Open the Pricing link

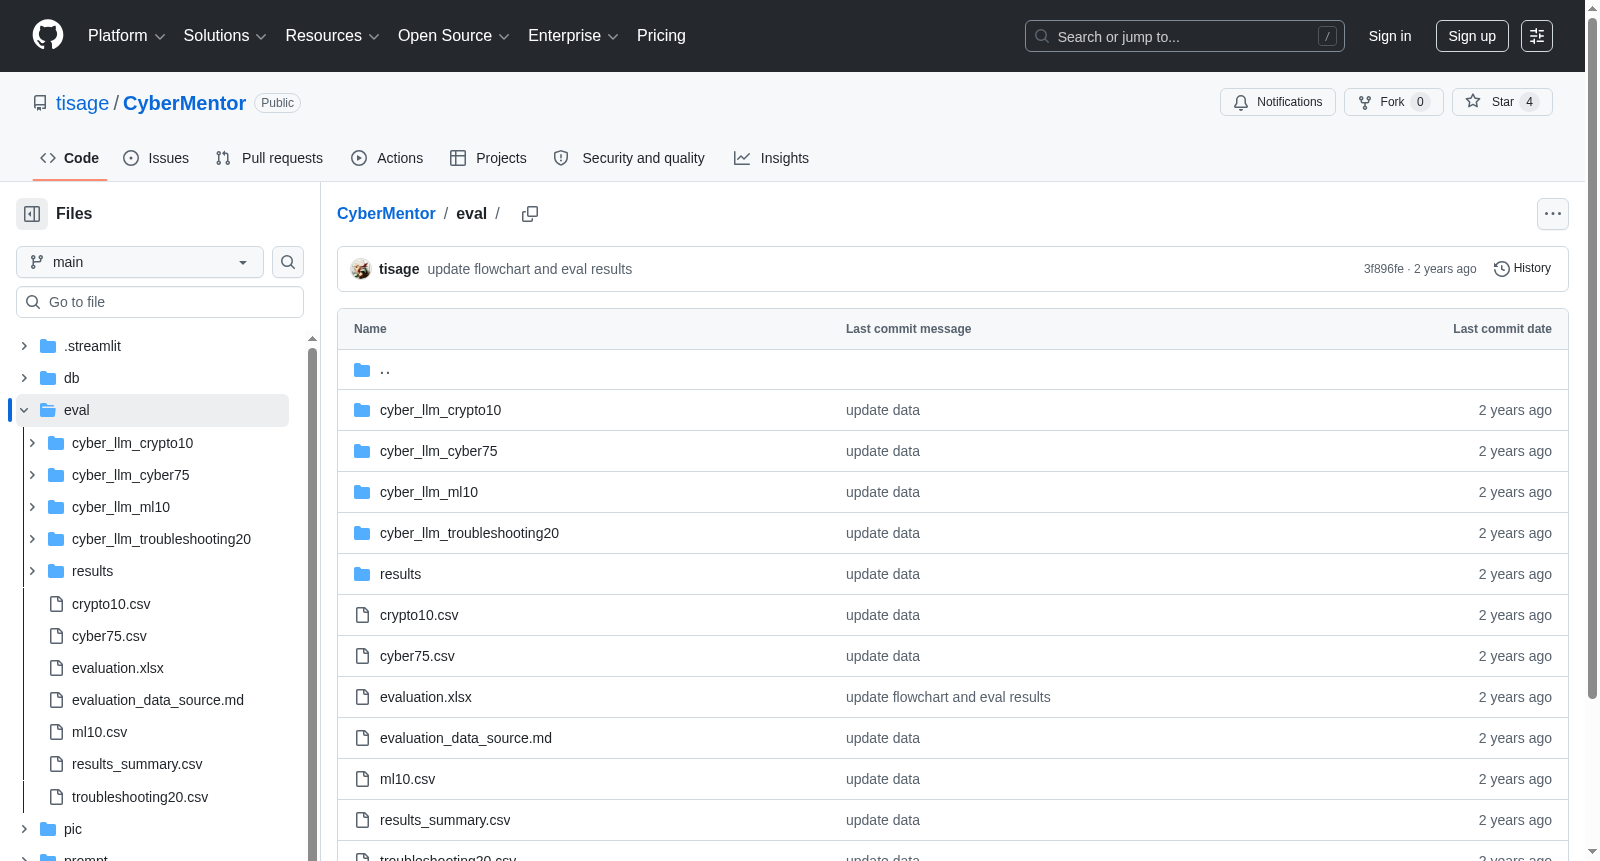(661, 36)
